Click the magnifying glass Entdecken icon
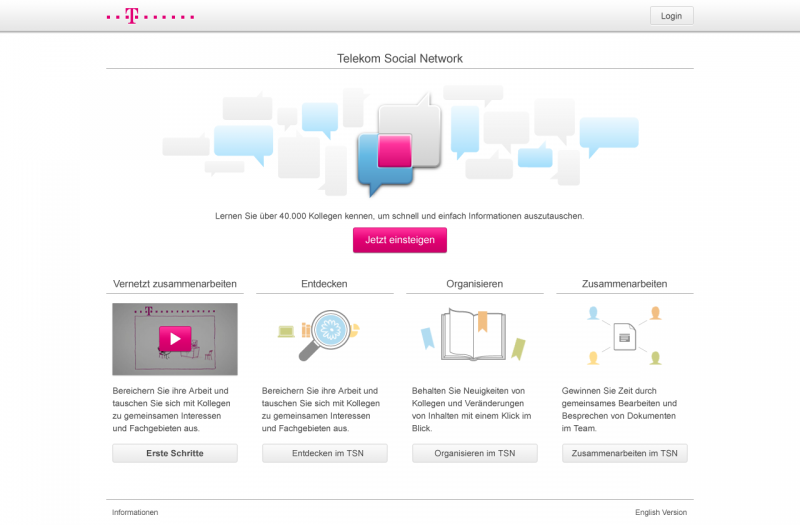800x525 pixels. [x=323, y=335]
